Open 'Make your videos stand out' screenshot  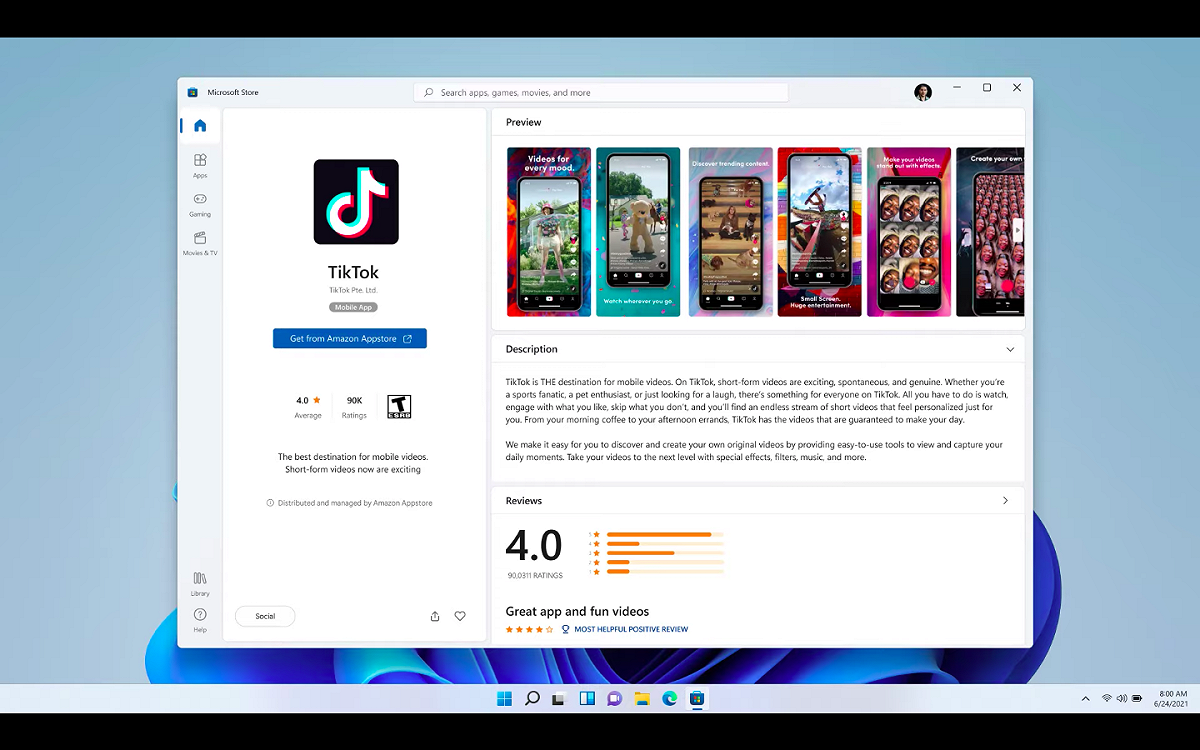(x=909, y=232)
